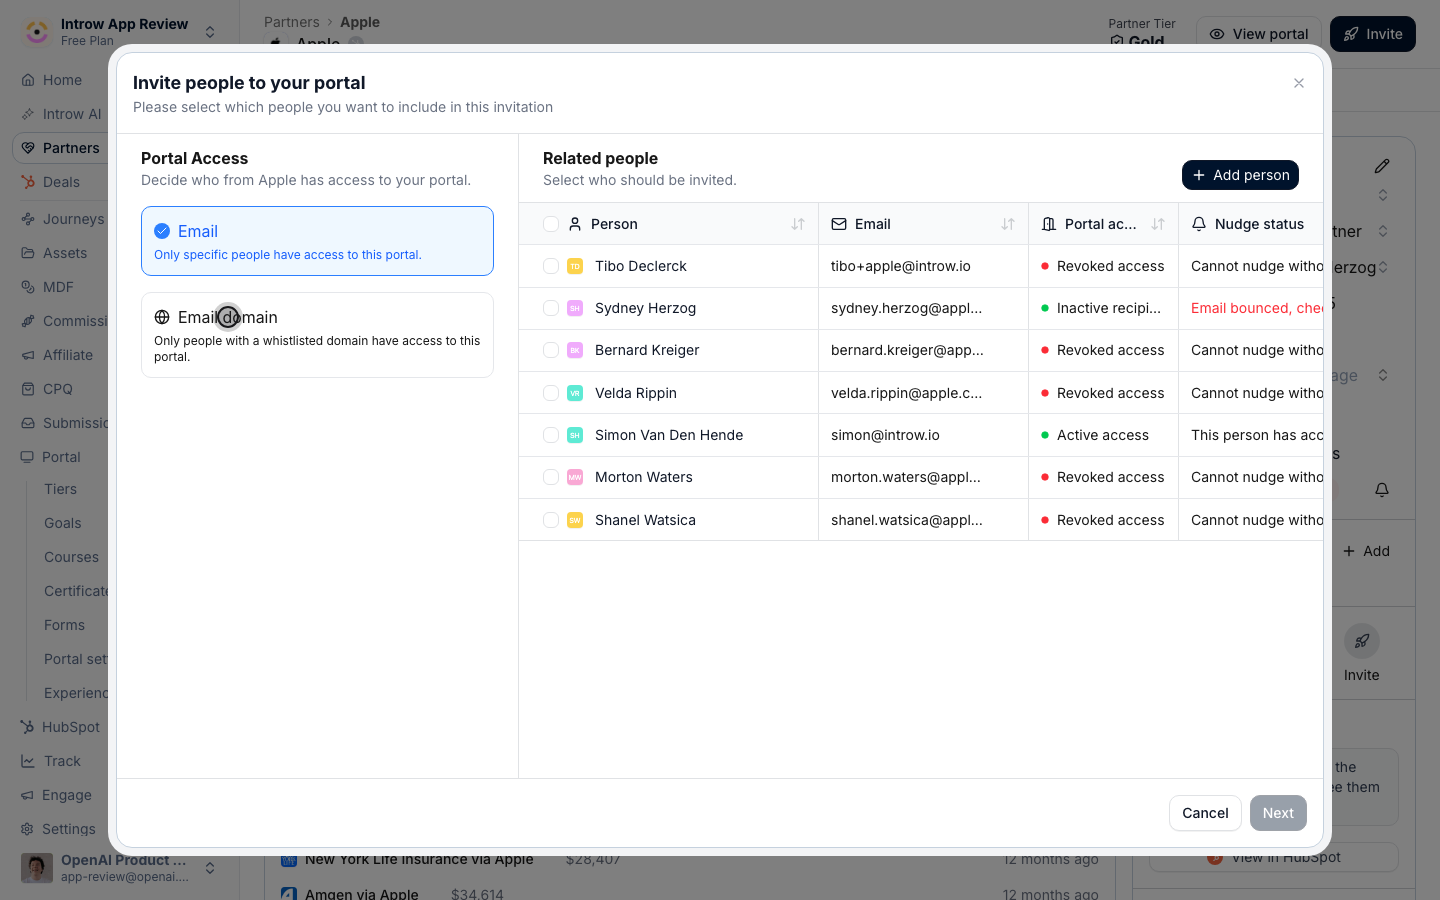Click the envelope icon in Email header
This screenshot has height=900, width=1440.
coord(839,224)
